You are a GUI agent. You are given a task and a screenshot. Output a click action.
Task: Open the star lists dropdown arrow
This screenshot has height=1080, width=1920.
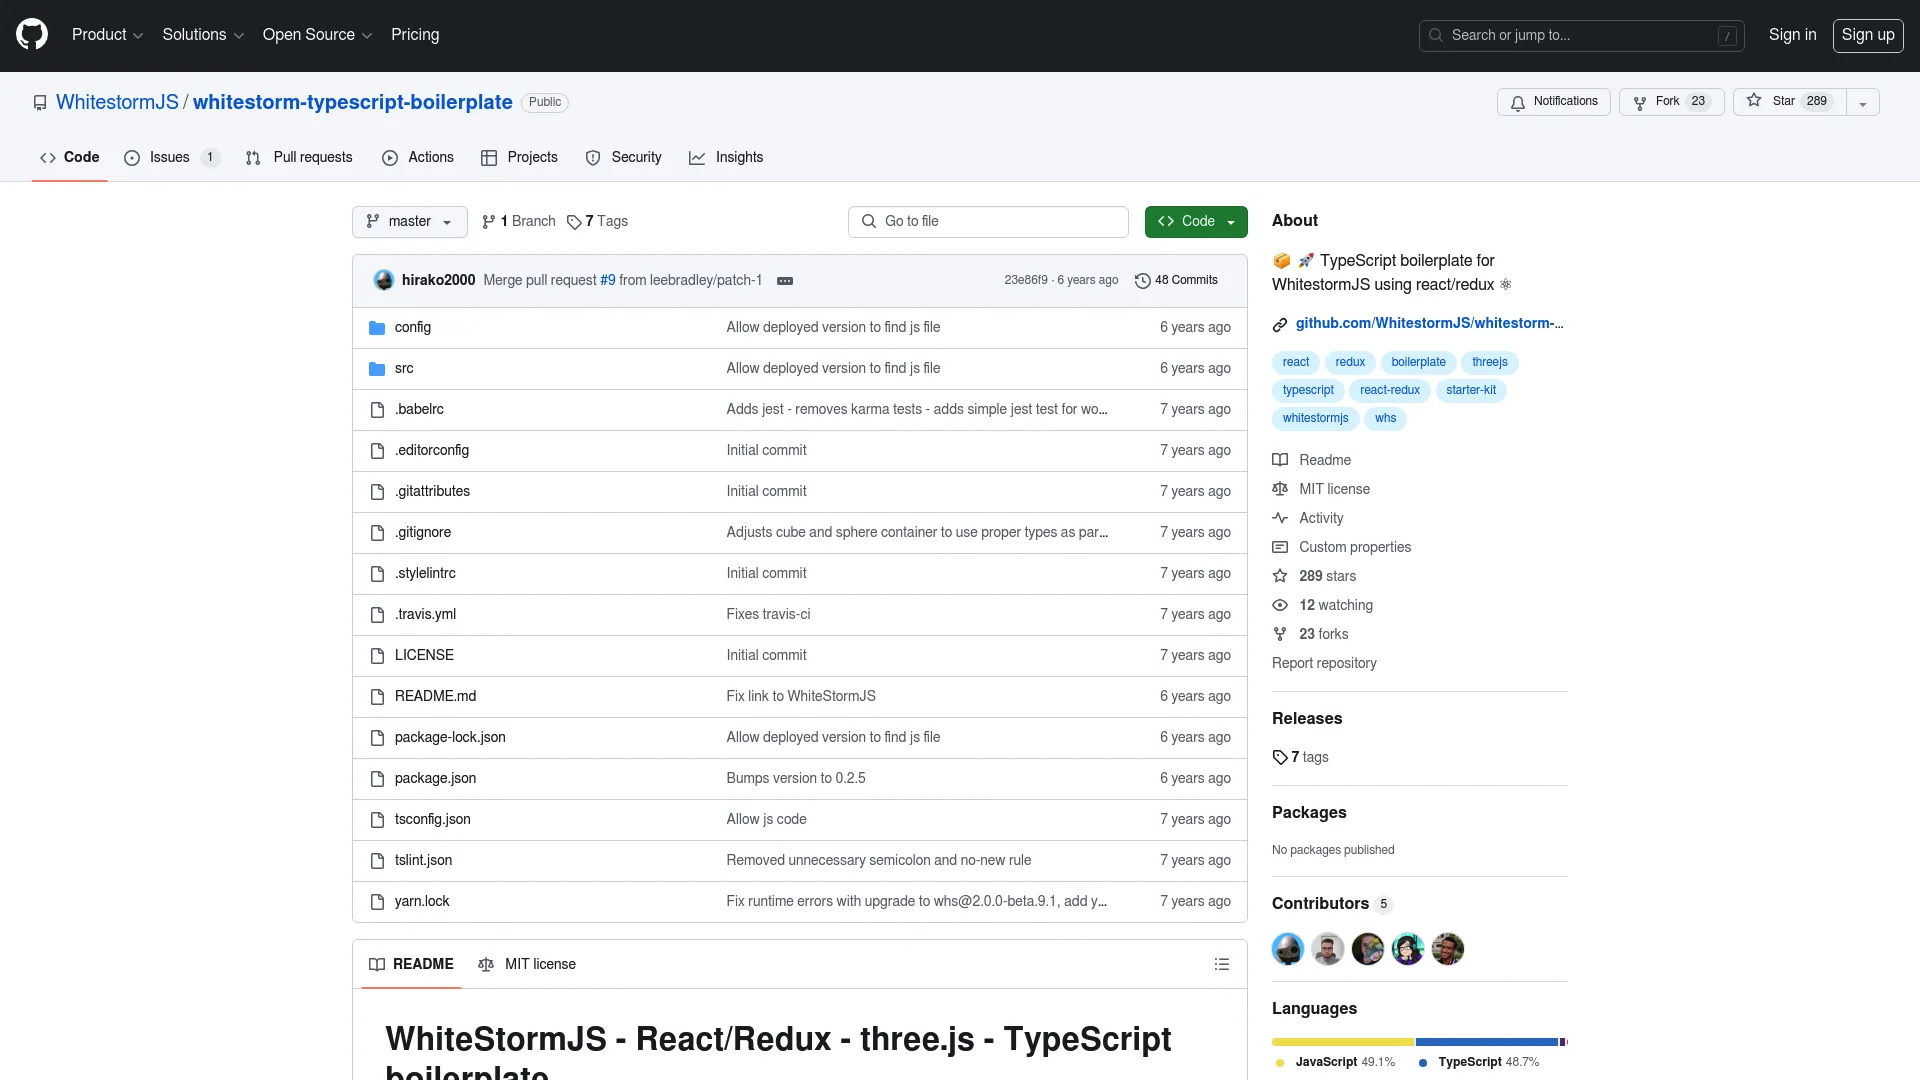coord(1863,103)
